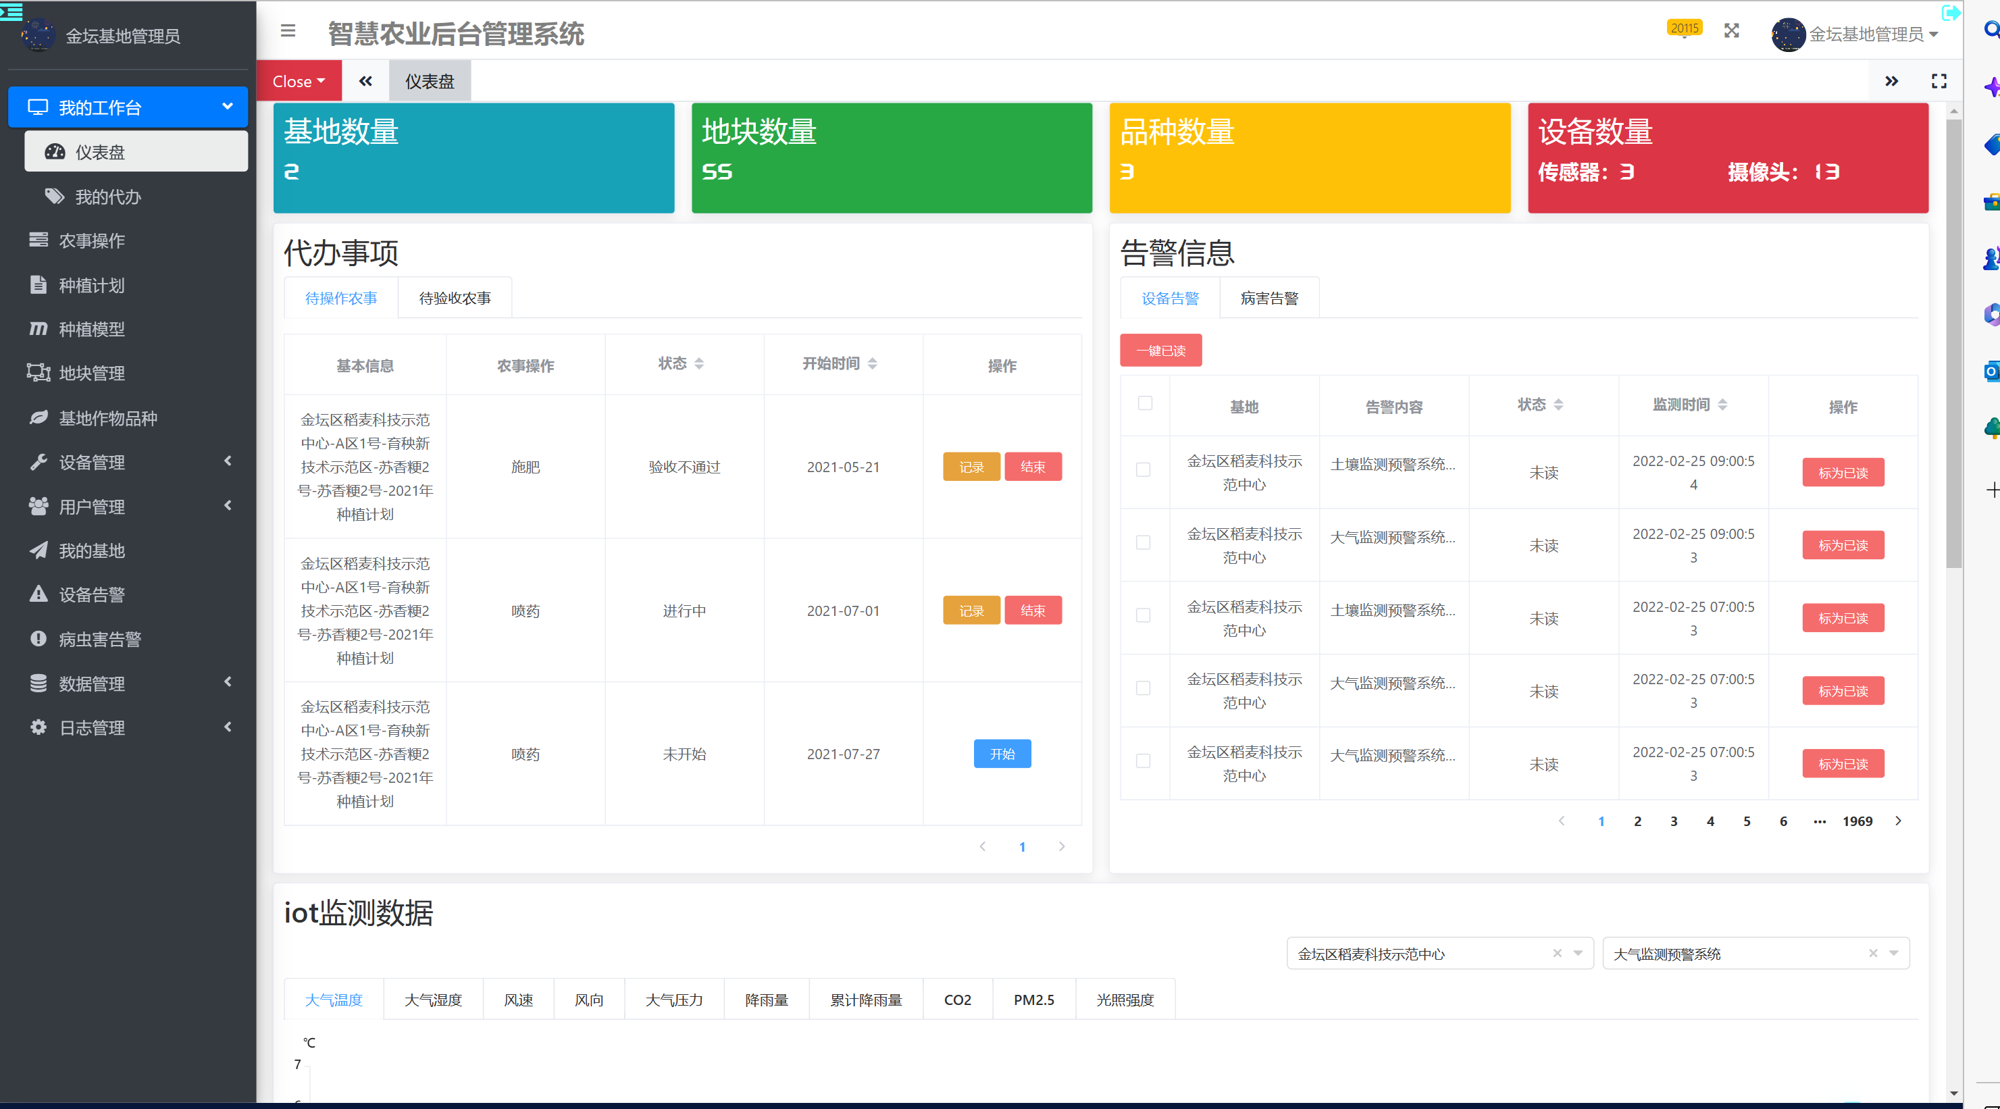The height and width of the screenshot is (1109, 2000).
Task: Enter fullscreen with the cross-arrows icon
Action: pyautogui.click(x=1731, y=31)
